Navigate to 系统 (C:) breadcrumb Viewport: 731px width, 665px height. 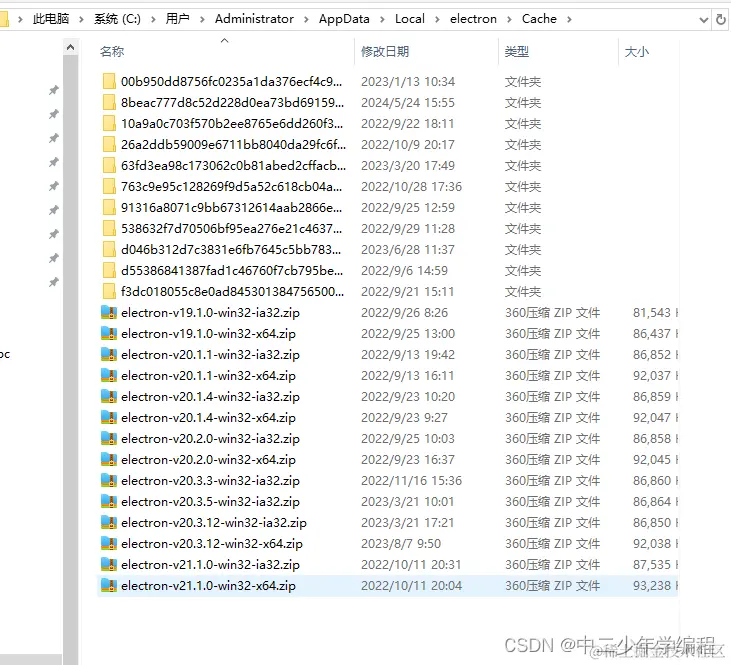(x=117, y=19)
